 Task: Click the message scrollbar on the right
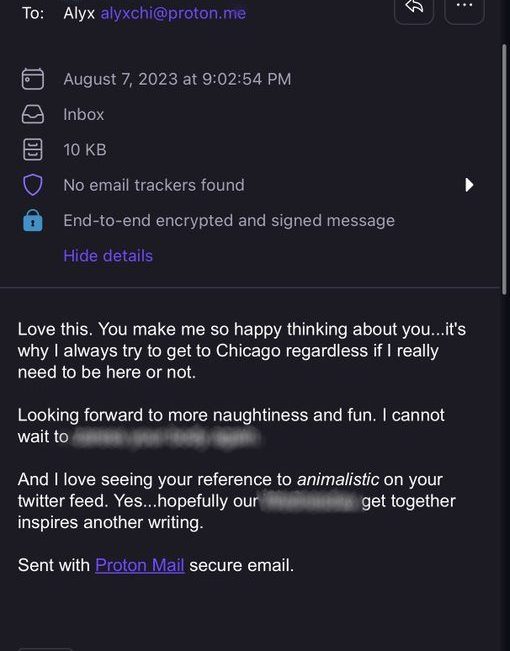click(x=505, y=168)
